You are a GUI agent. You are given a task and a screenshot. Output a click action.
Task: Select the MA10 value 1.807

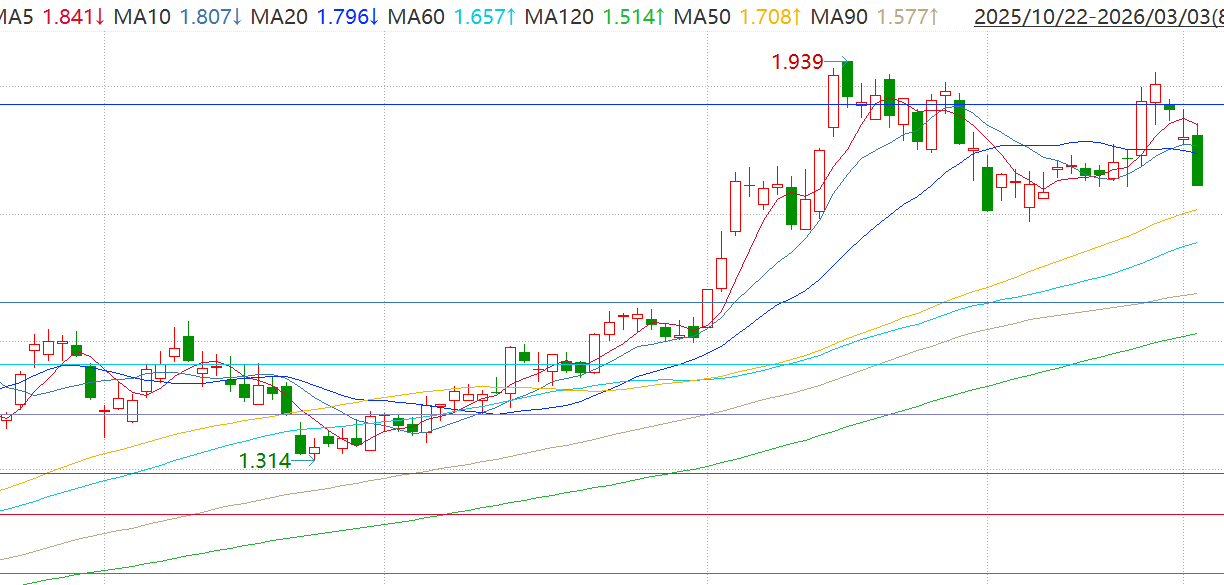[205, 17]
